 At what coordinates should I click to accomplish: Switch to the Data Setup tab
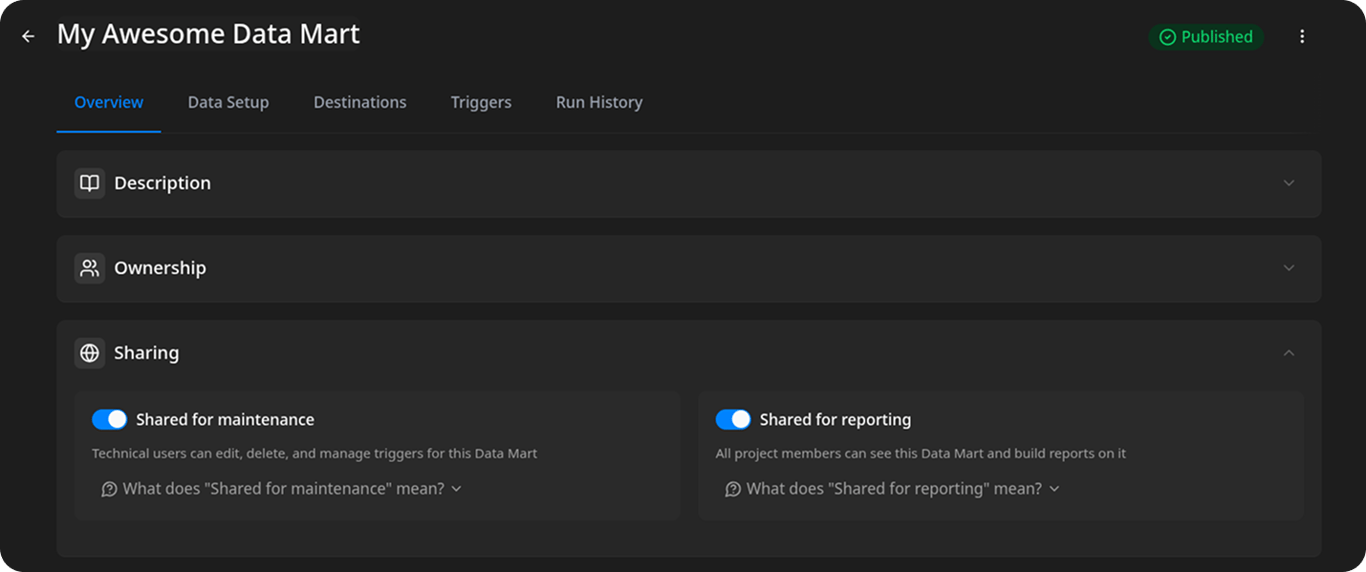(228, 102)
